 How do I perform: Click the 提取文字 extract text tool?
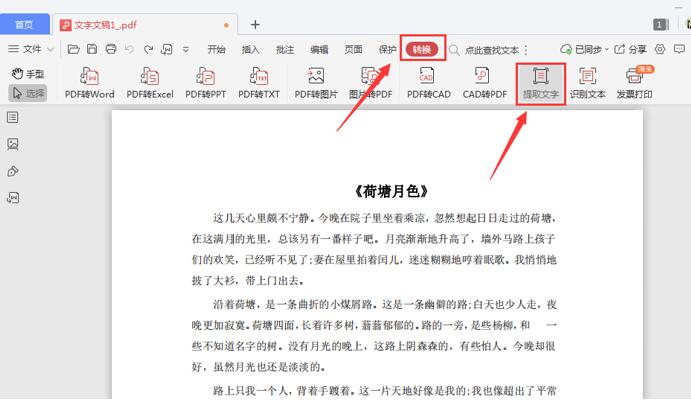click(541, 83)
